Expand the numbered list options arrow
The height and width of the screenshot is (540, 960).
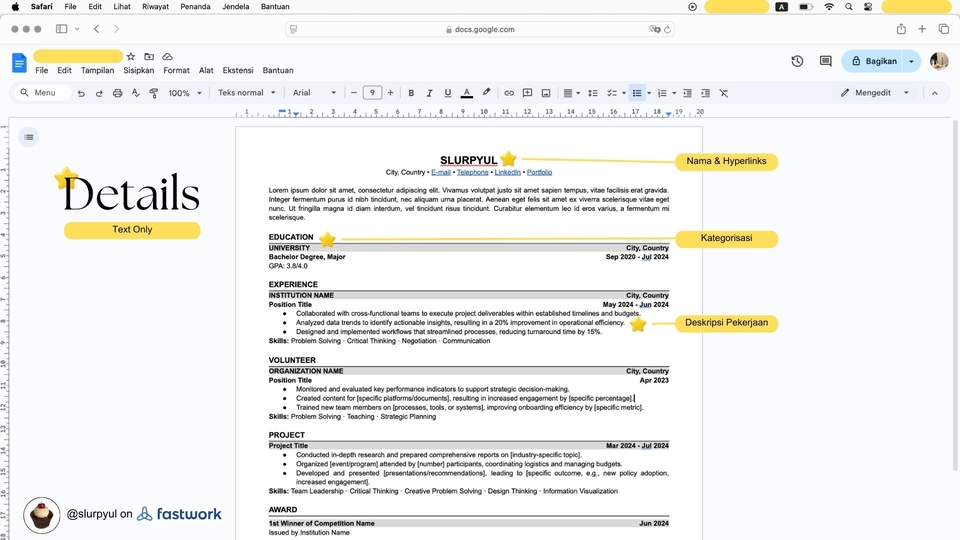click(674, 93)
